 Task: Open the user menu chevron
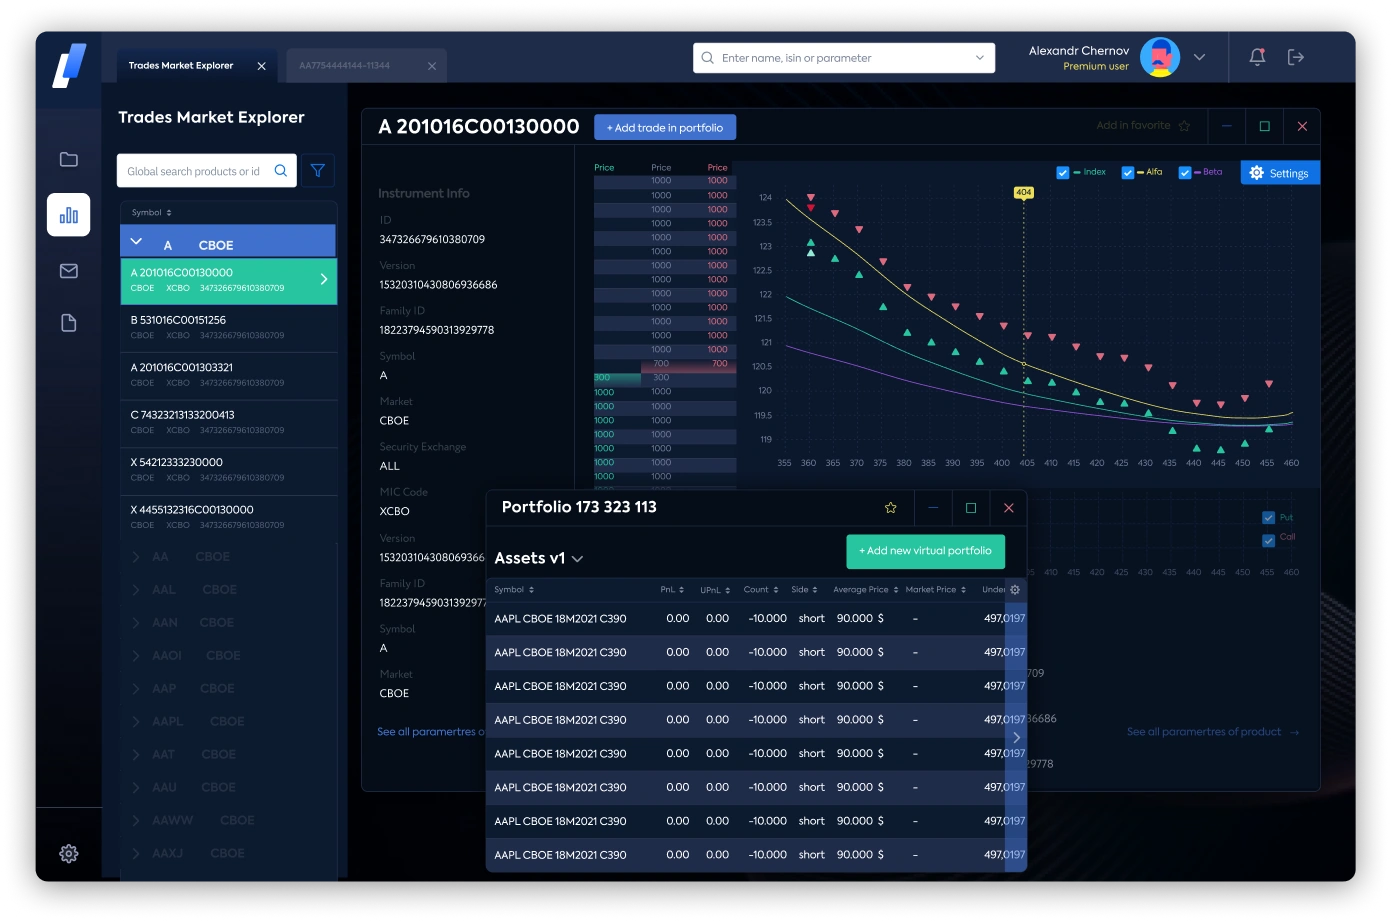click(1200, 57)
